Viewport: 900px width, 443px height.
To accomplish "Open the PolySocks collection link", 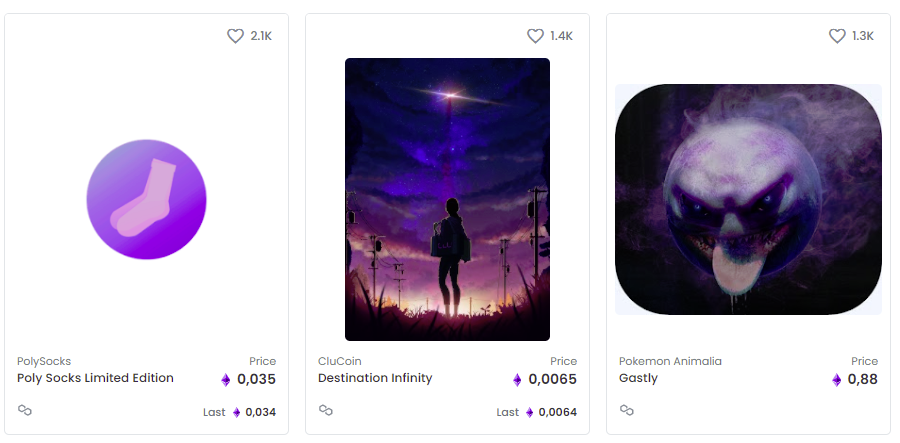I will coord(44,361).
